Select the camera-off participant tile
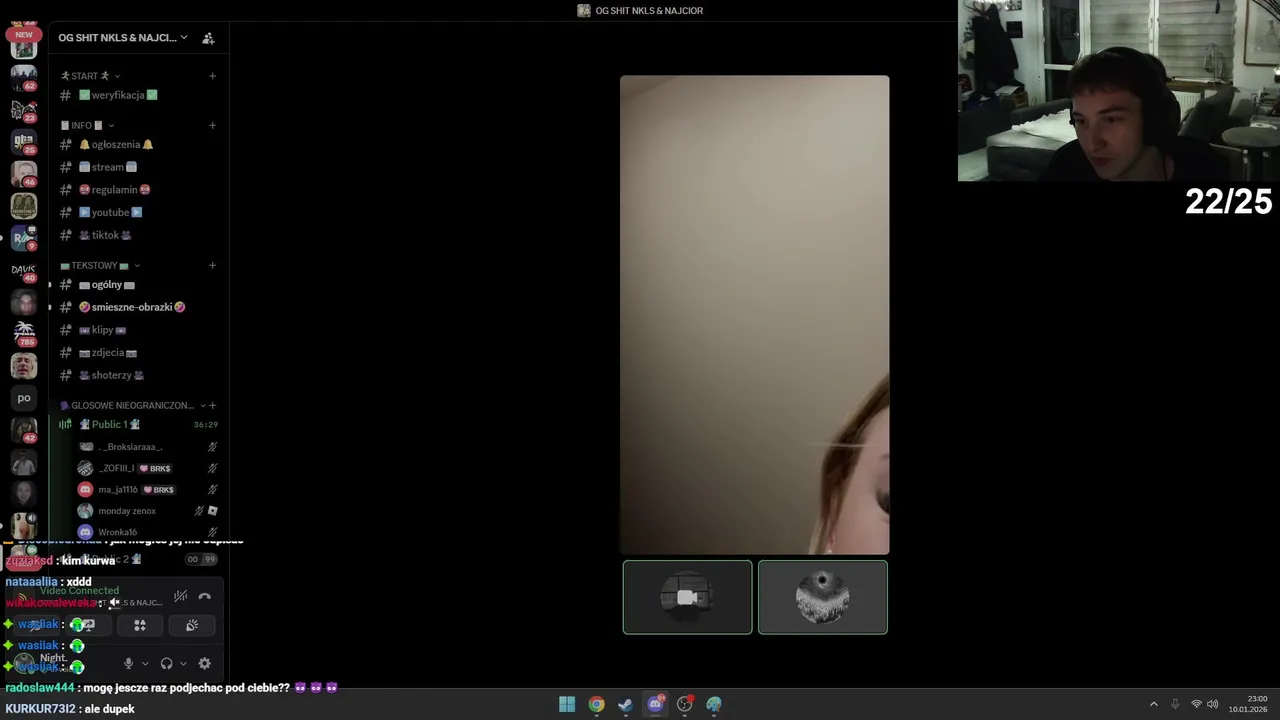The image size is (1280, 720). click(x=687, y=597)
